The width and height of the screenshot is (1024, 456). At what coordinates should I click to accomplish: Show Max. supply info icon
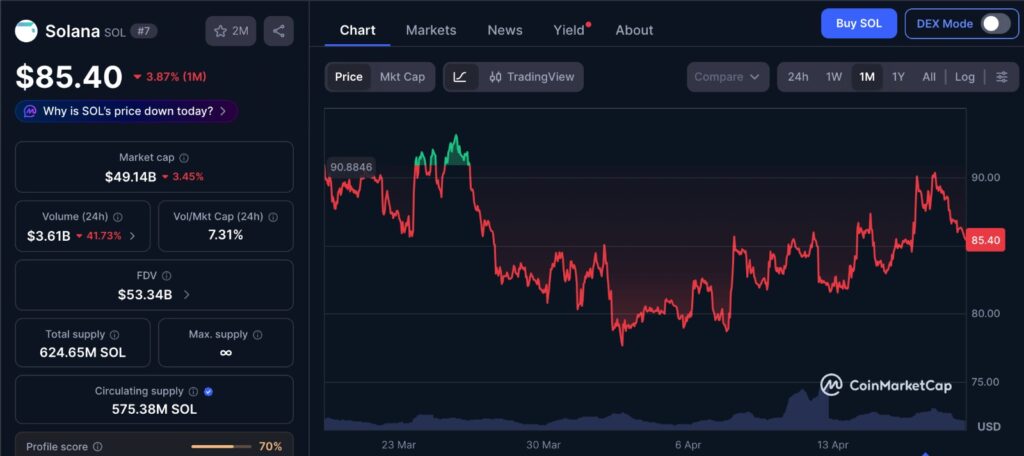pos(257,334)
